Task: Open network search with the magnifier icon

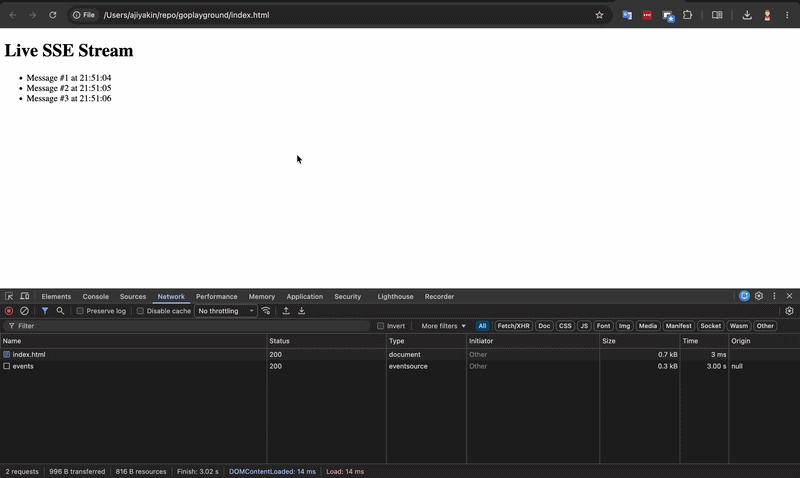Action: pyautogui.click(x=60, y=311)
